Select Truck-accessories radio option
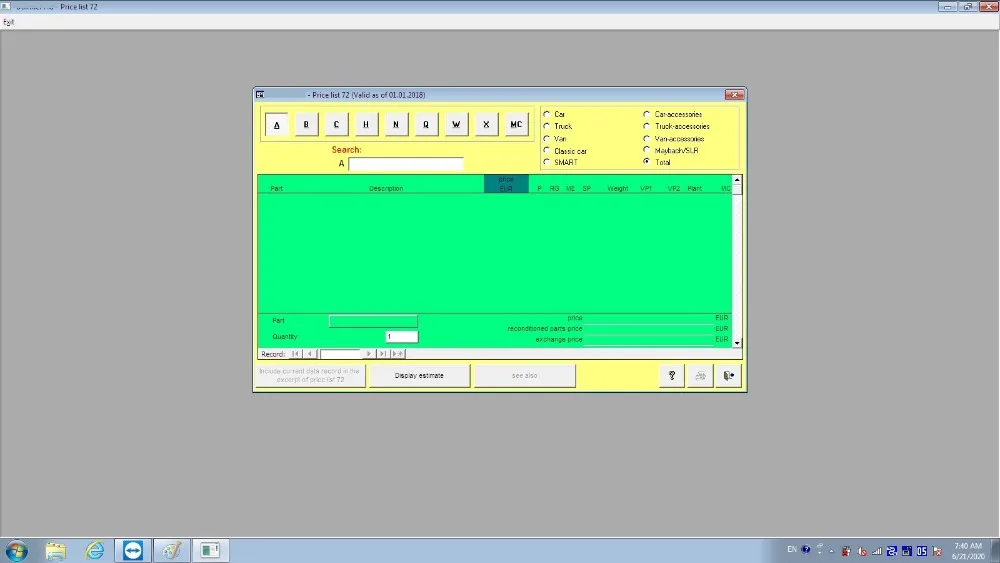This screenshot has width=1000, height=563. point(647,126)
